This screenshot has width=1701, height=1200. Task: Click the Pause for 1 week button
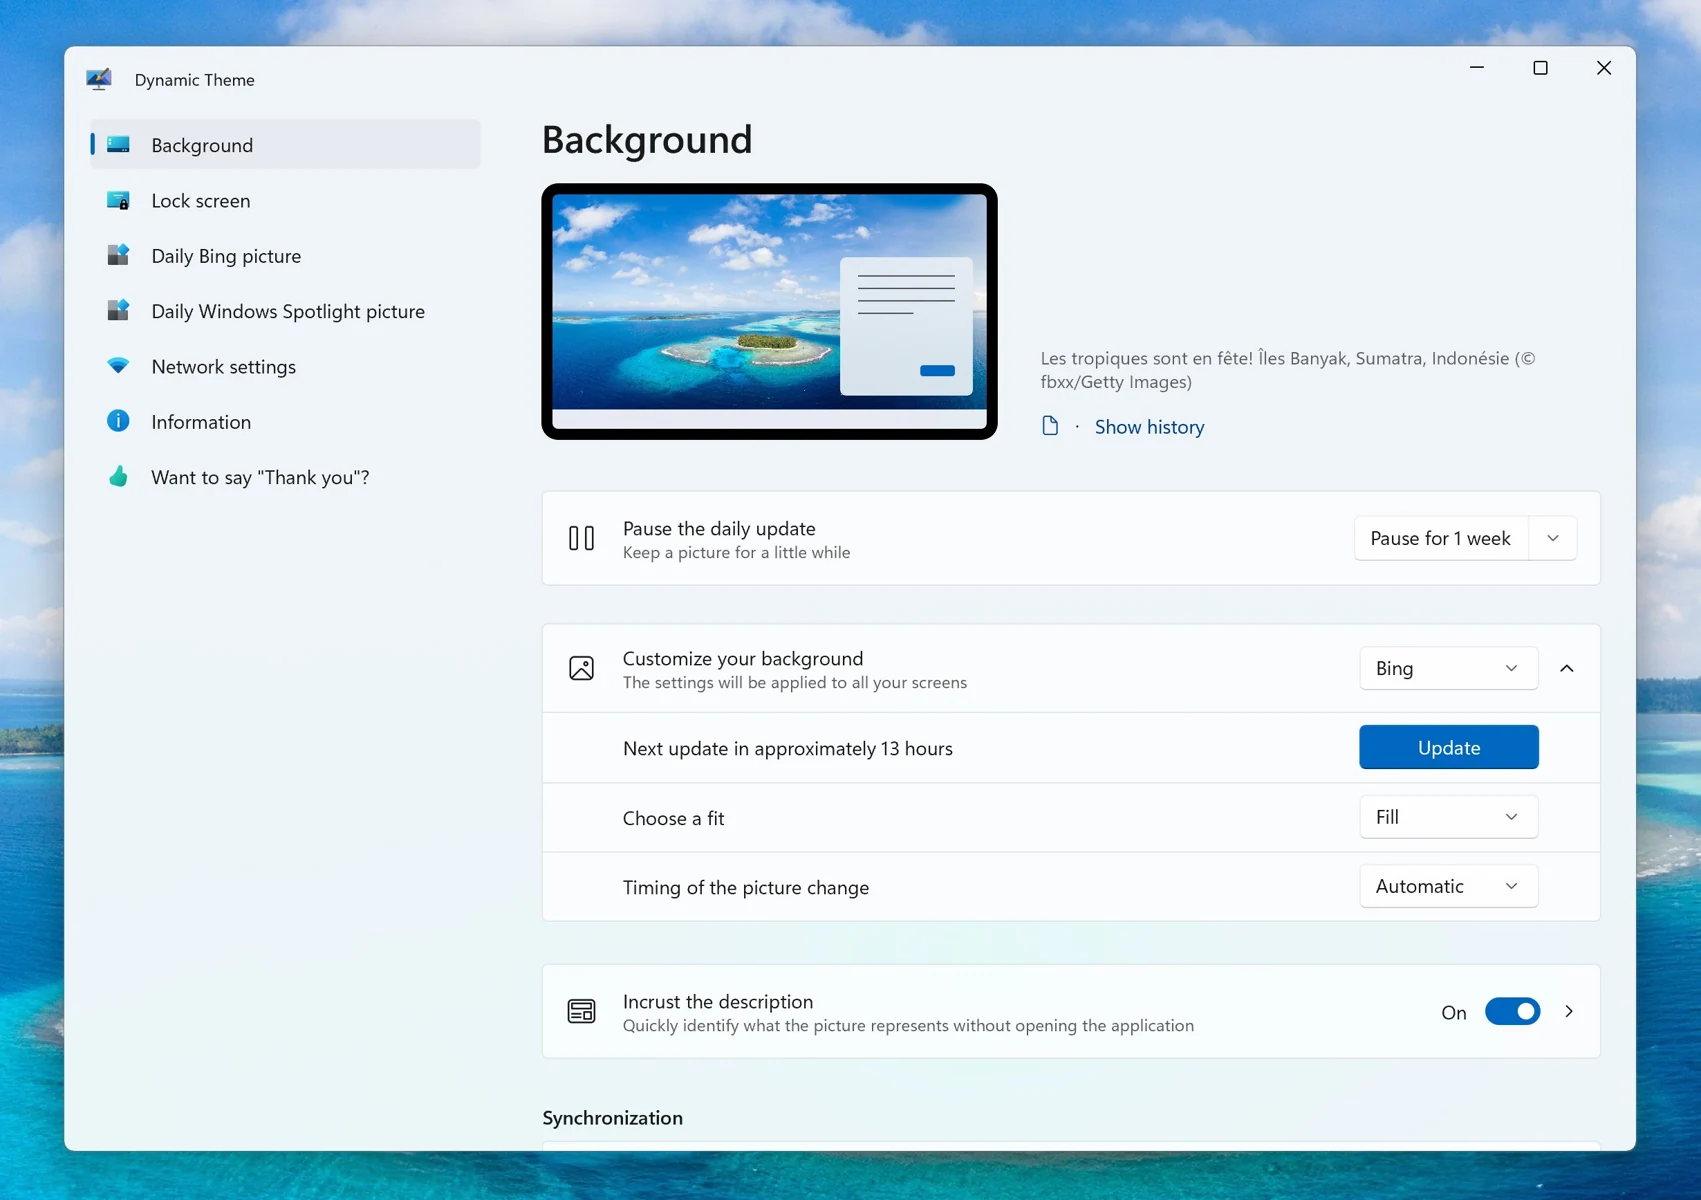coord(1440,538)
